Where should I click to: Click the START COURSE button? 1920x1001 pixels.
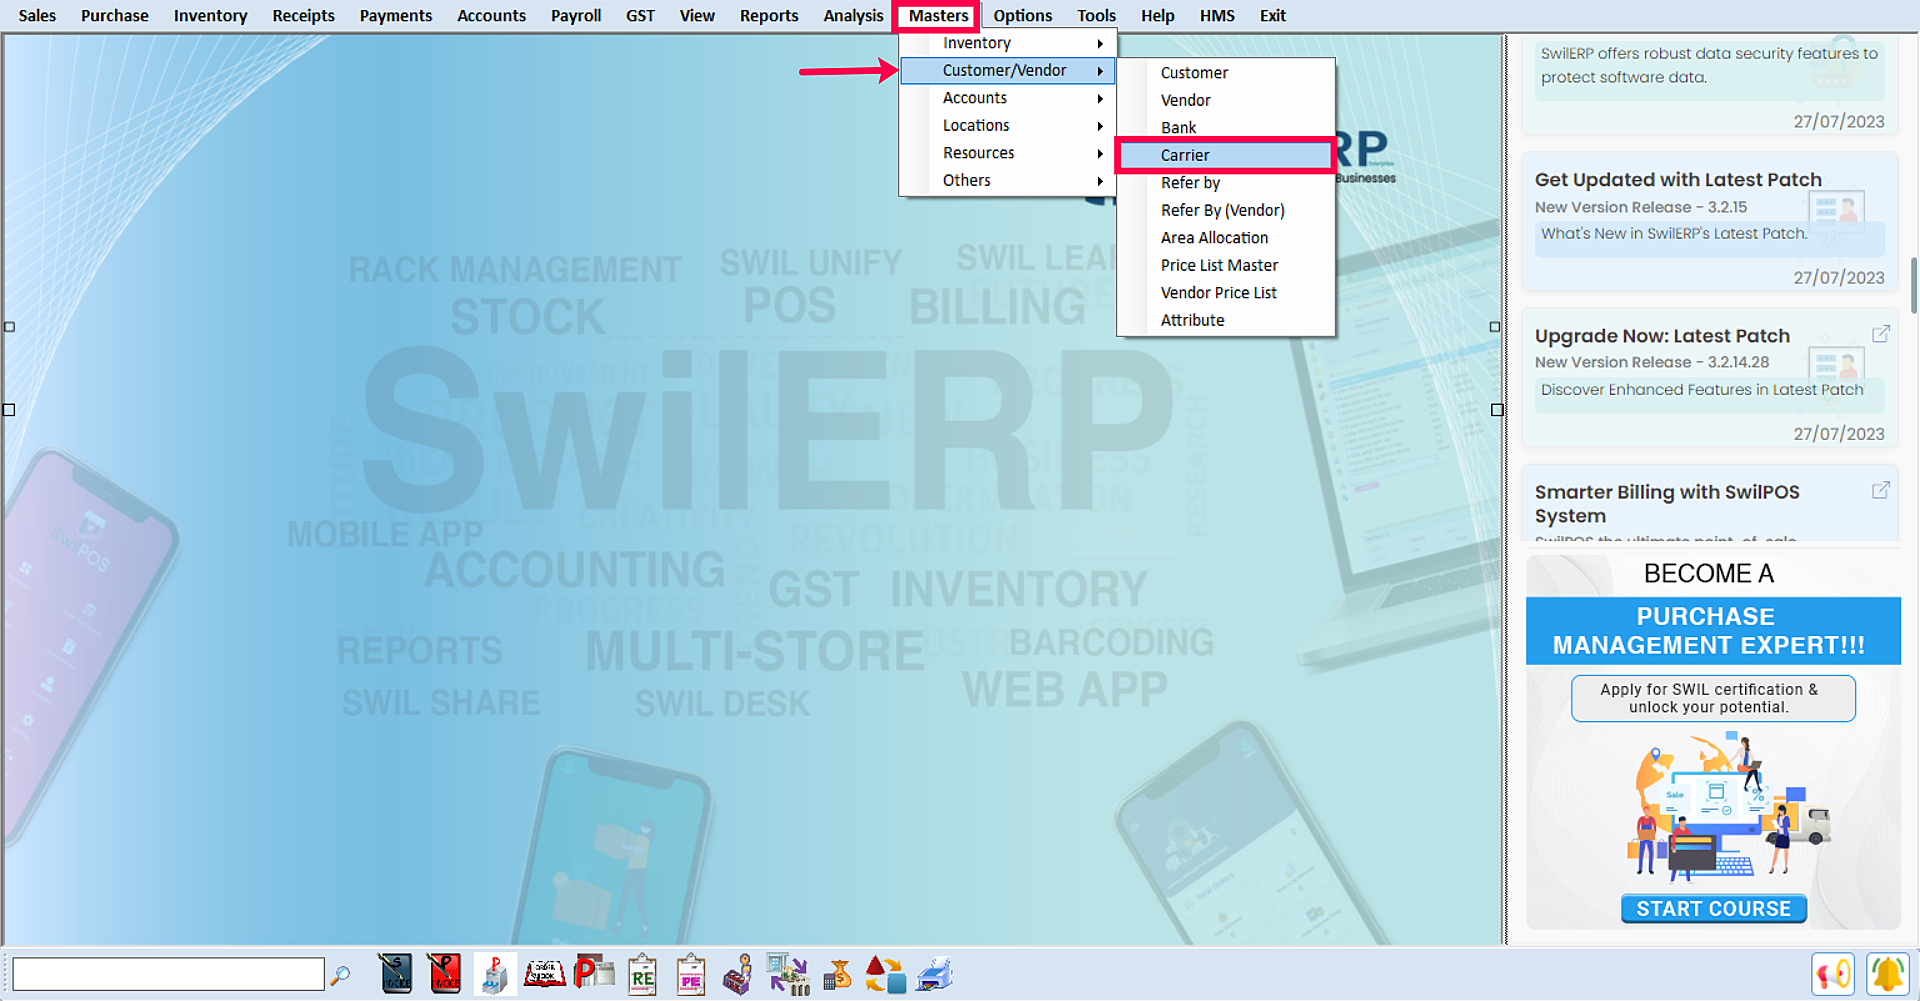tap(1713, 909)
